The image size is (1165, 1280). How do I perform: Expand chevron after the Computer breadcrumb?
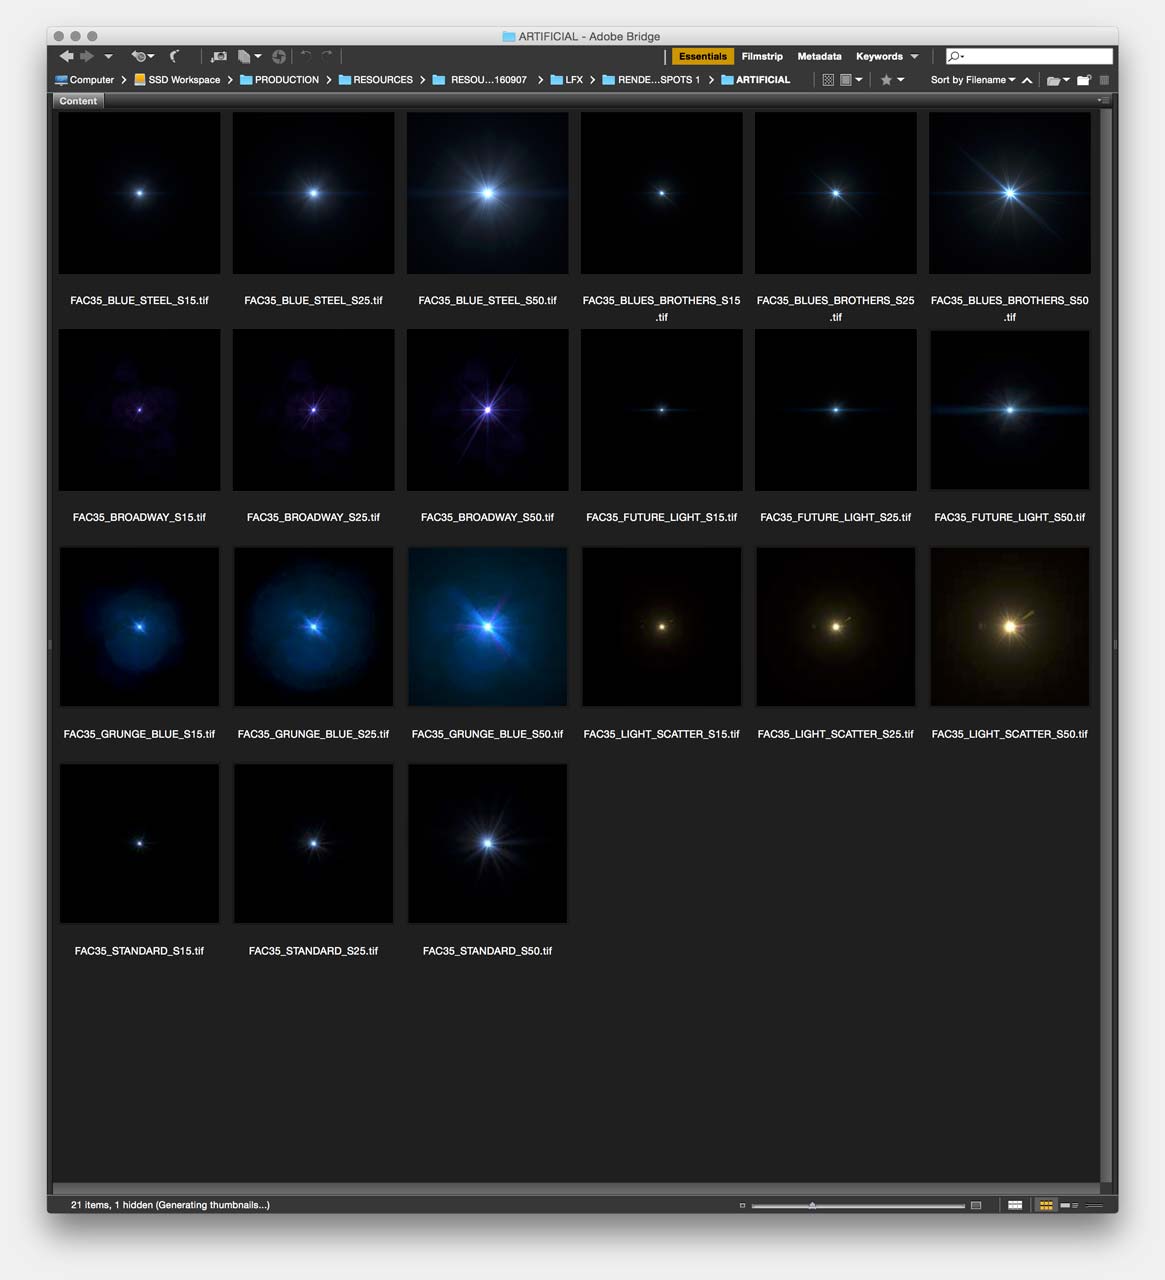click(124, 80)
